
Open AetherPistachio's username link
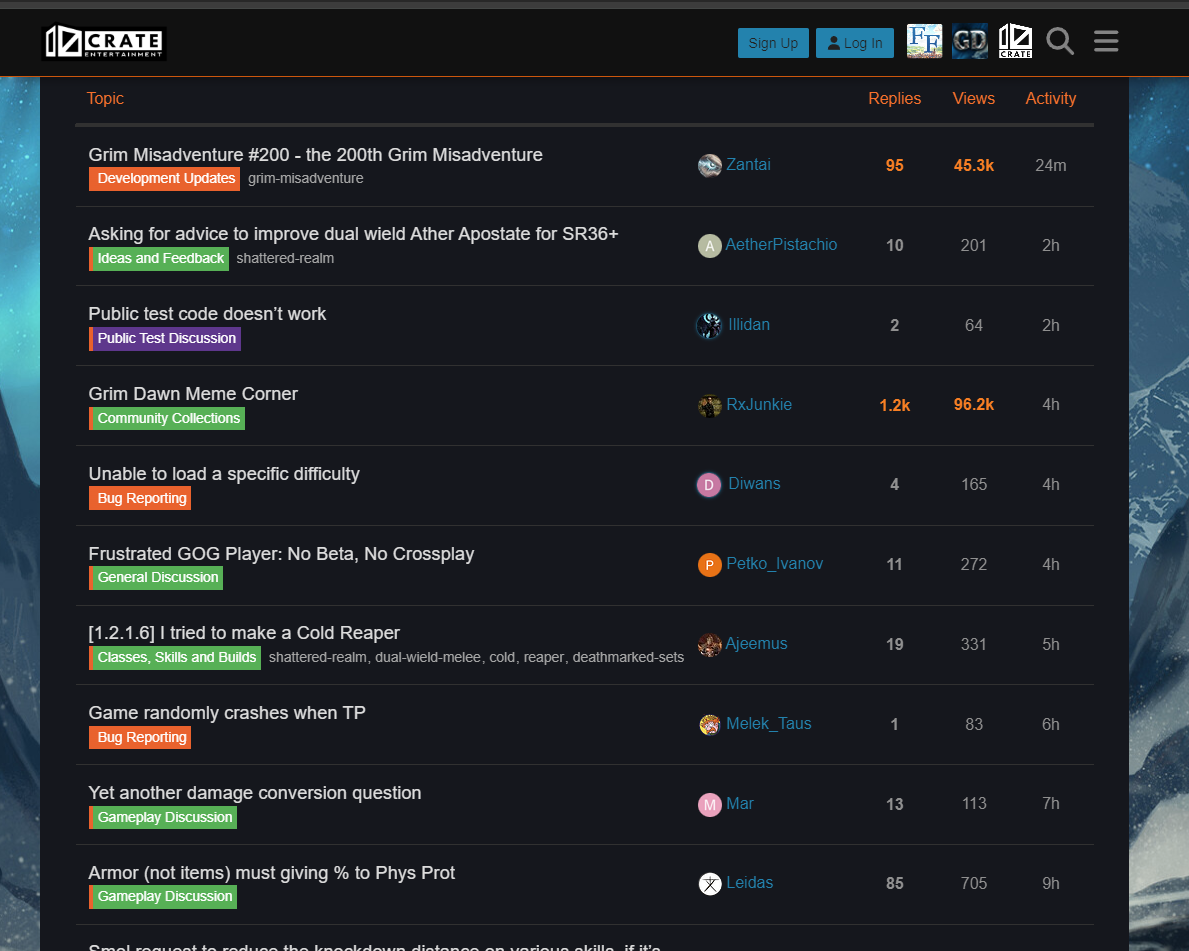(781, 245)
